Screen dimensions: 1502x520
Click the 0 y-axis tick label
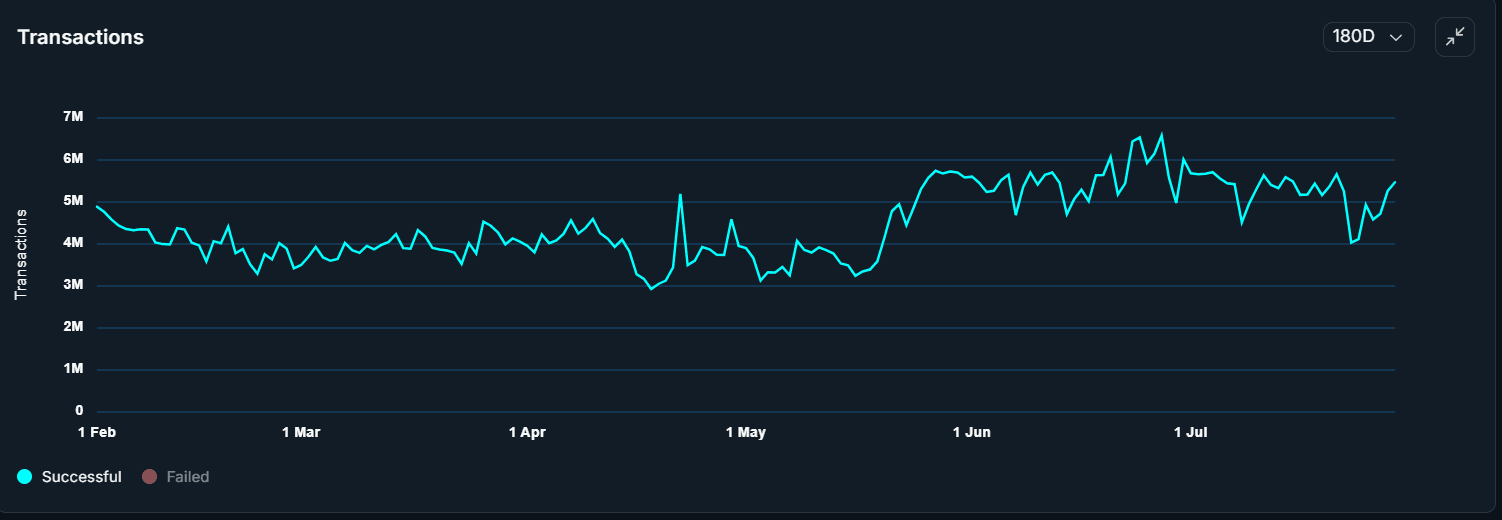(78, 411)
